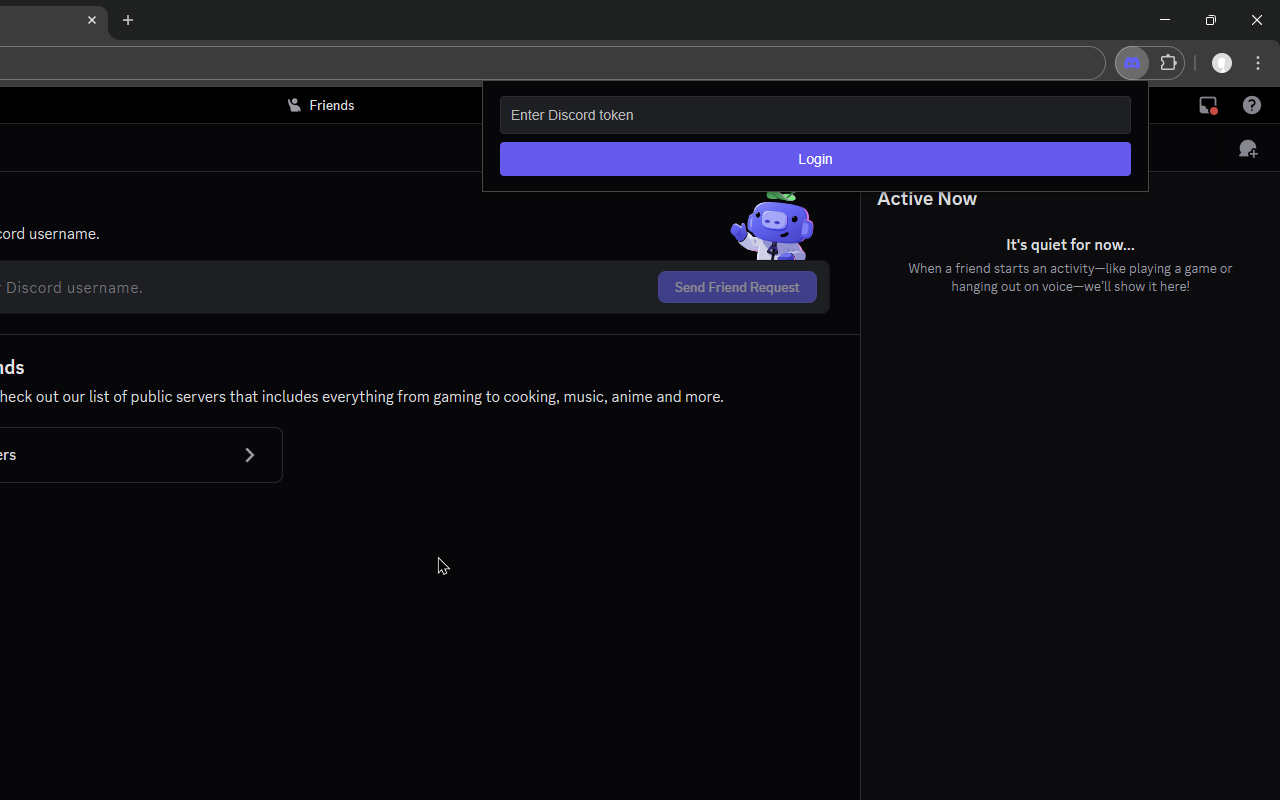The image size is (1280, 800).
Task: Open a new browser tab
Action: coord(128,20)
